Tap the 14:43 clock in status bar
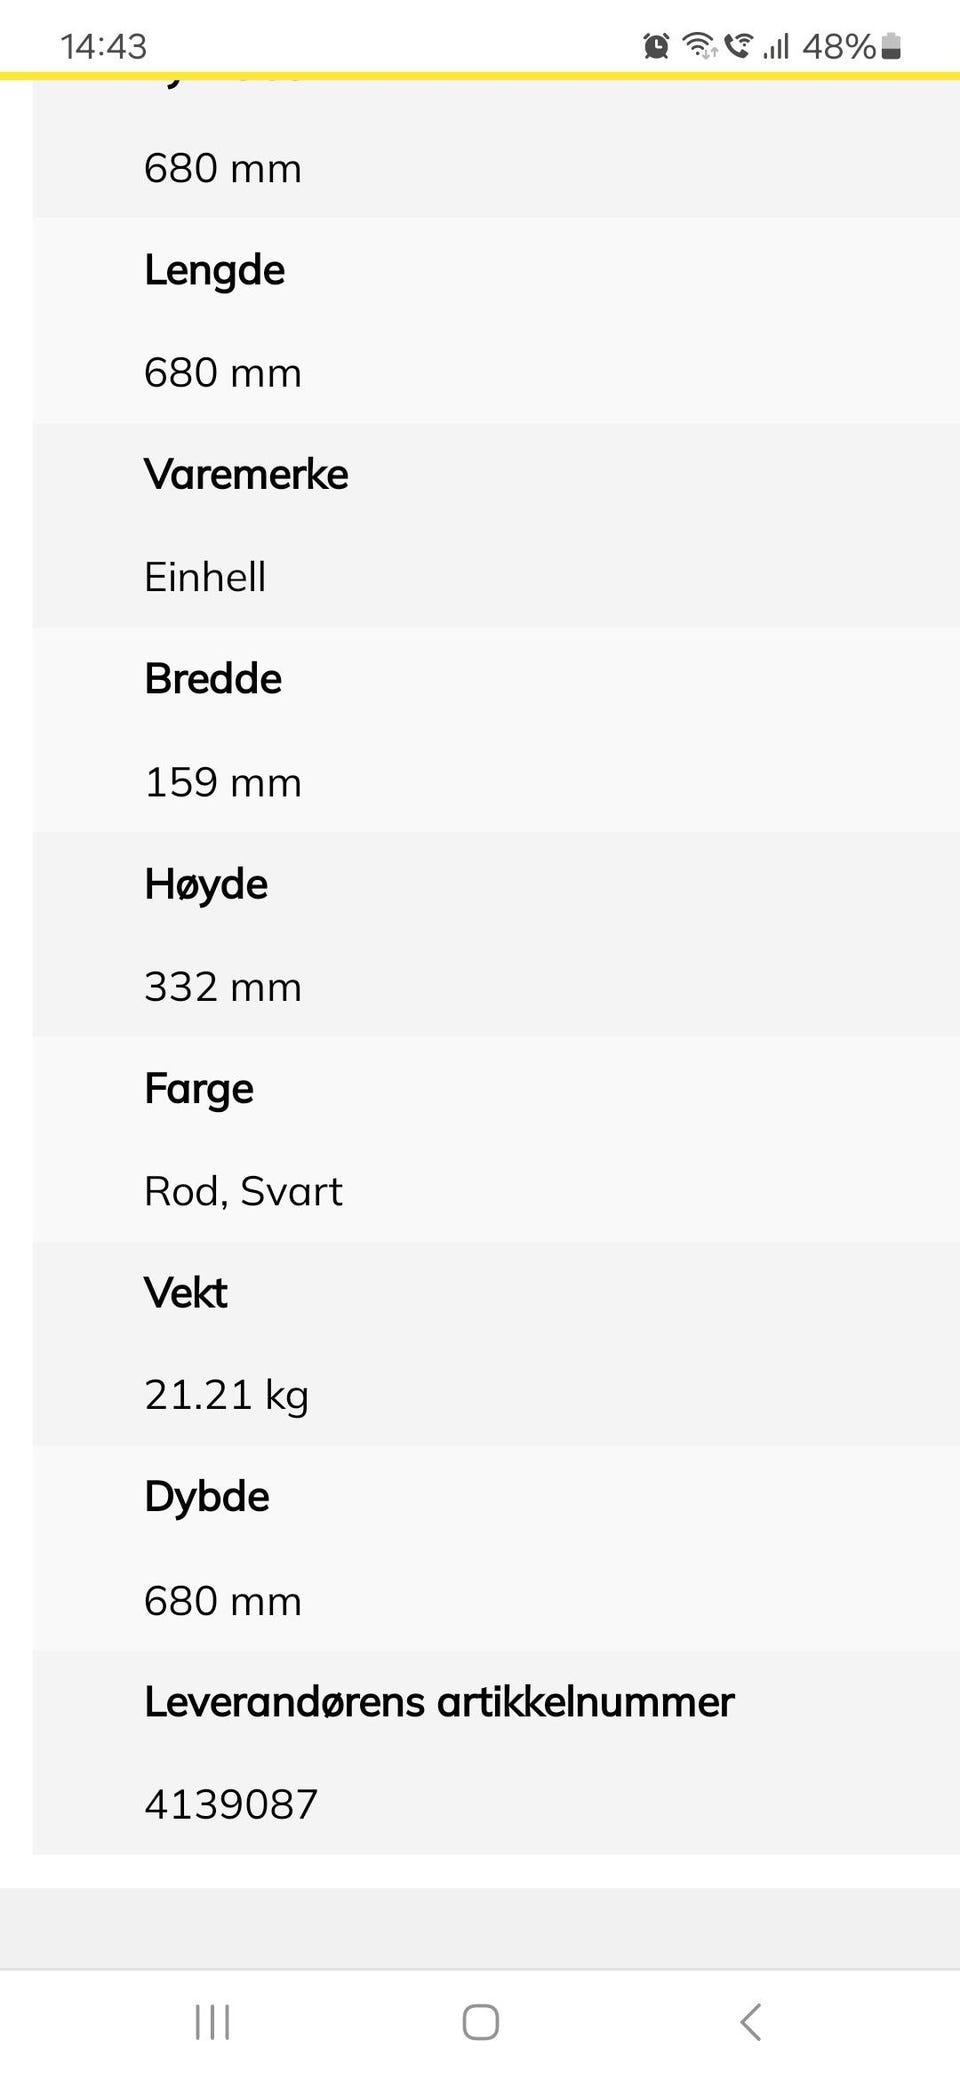 click(x=103, y=46)
